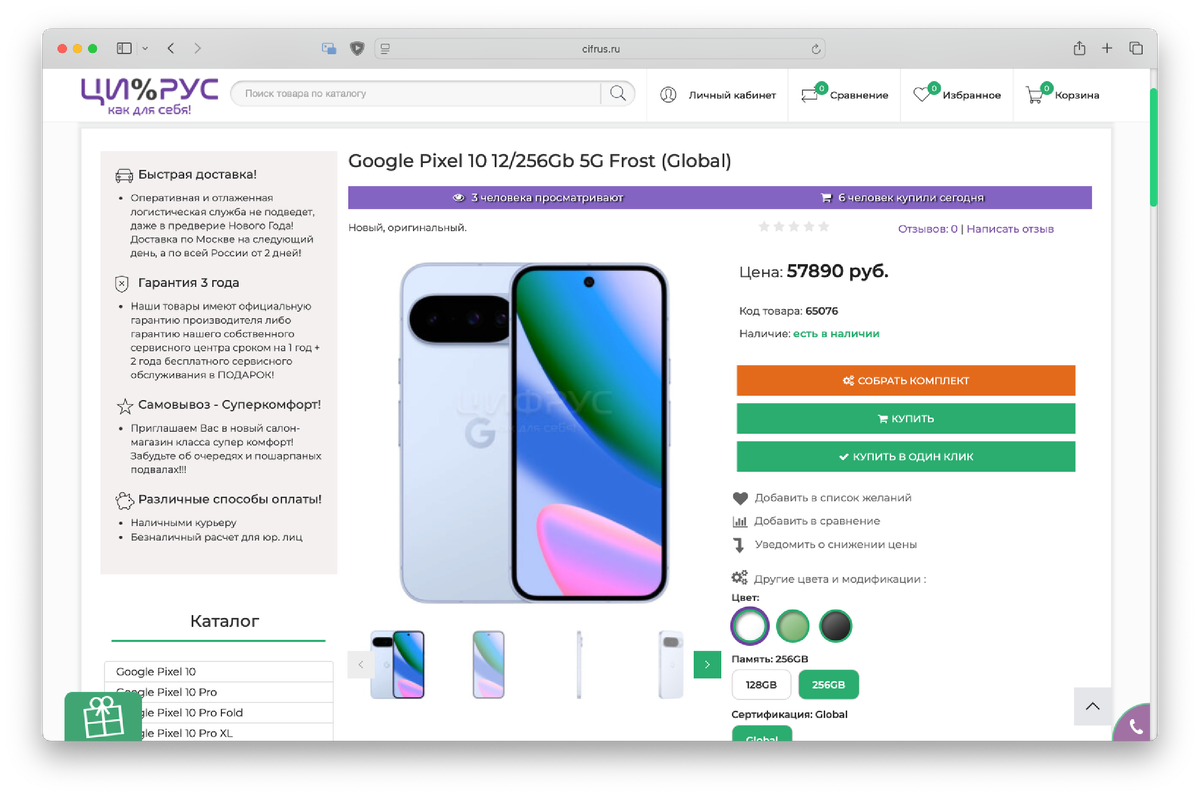Go forward with Safari forward arrow
This screenshot has width=1200, height=797.
pyautogui.click(x=198, y=48)
